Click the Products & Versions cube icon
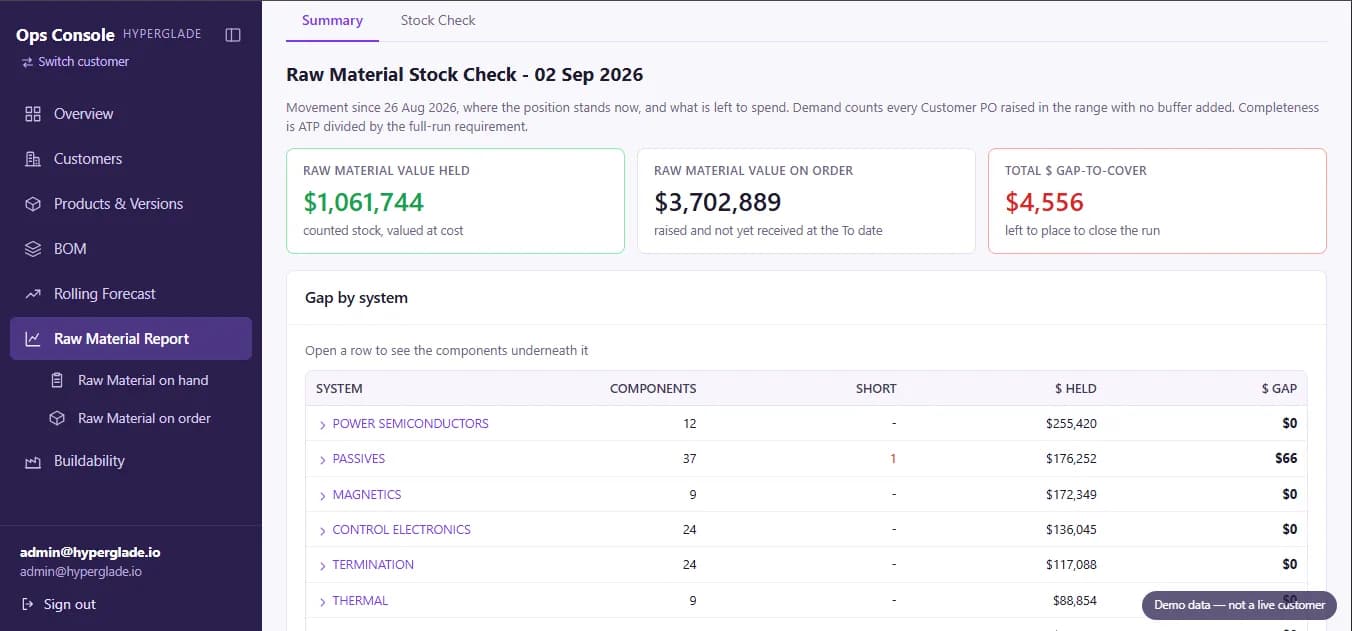 (33, 204)
